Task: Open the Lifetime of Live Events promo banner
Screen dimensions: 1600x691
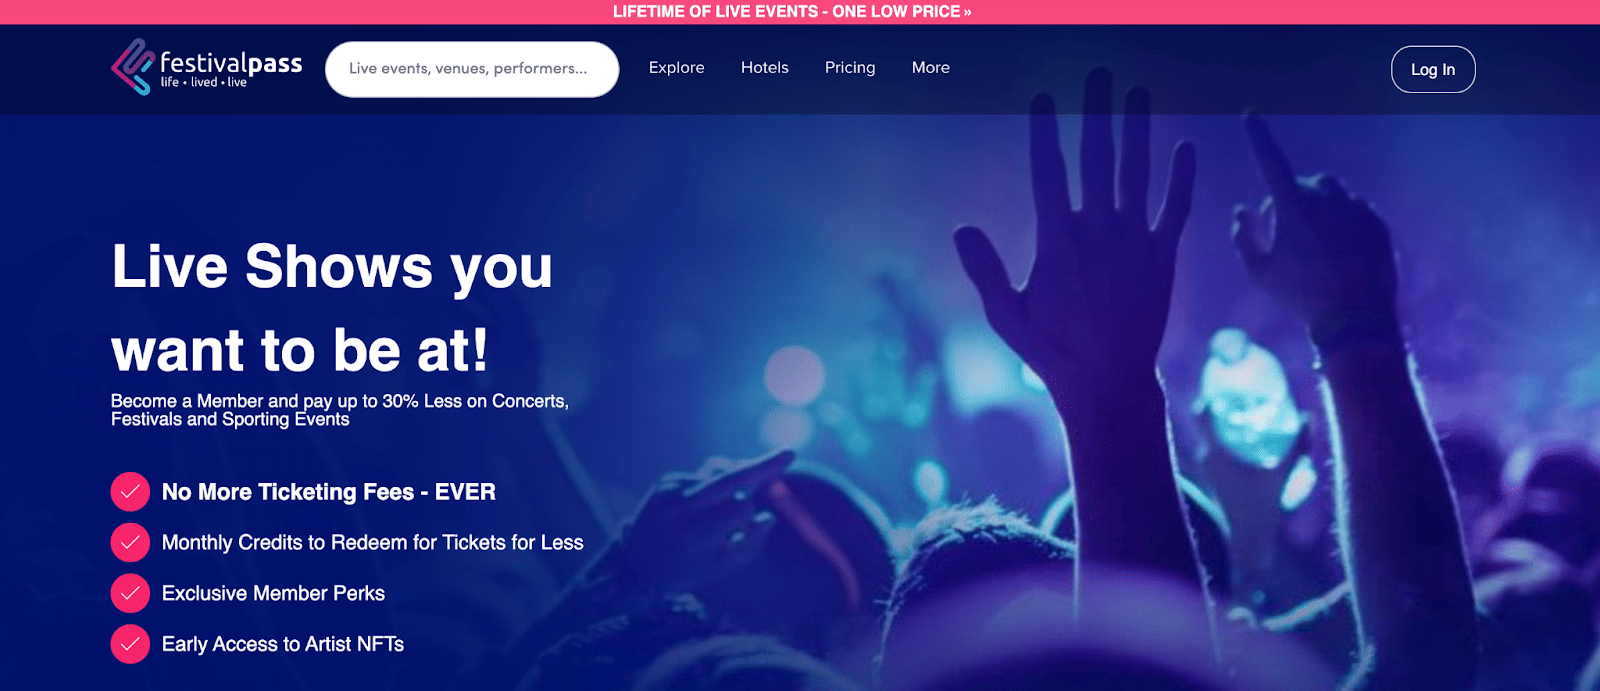Action: (x=792, y=12)
